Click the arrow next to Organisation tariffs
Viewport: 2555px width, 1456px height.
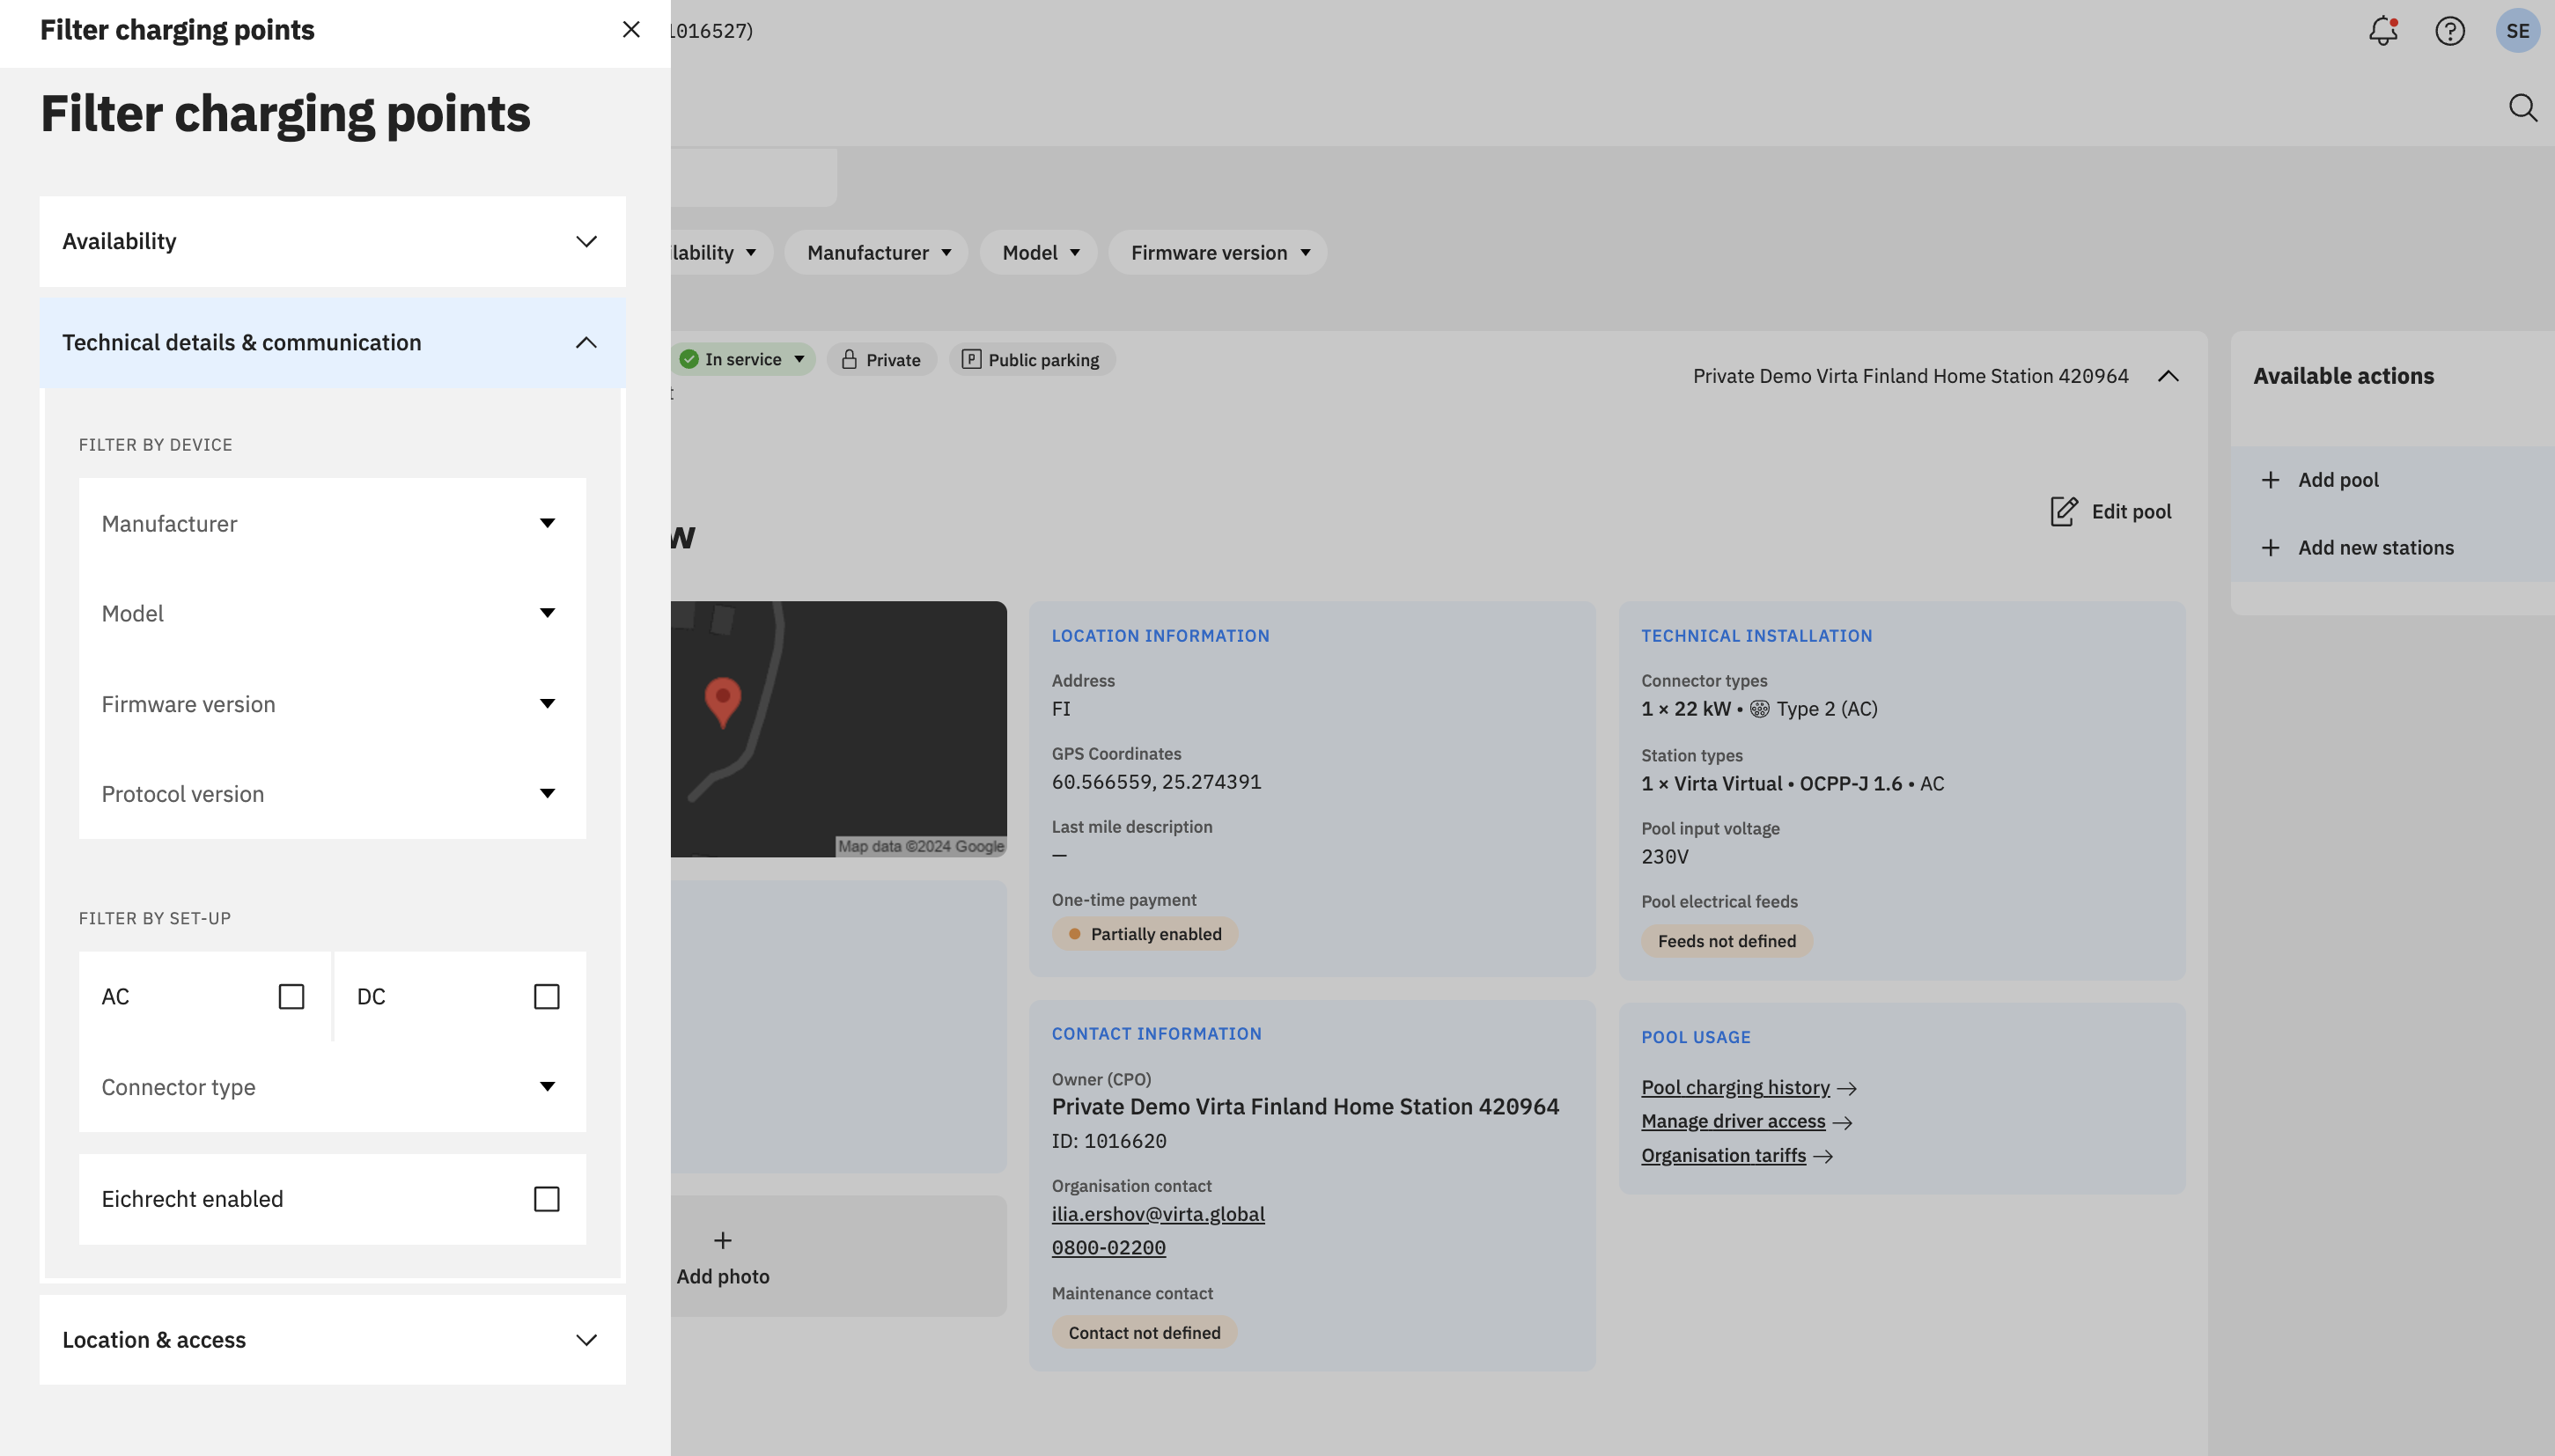click(1823, 1156)
